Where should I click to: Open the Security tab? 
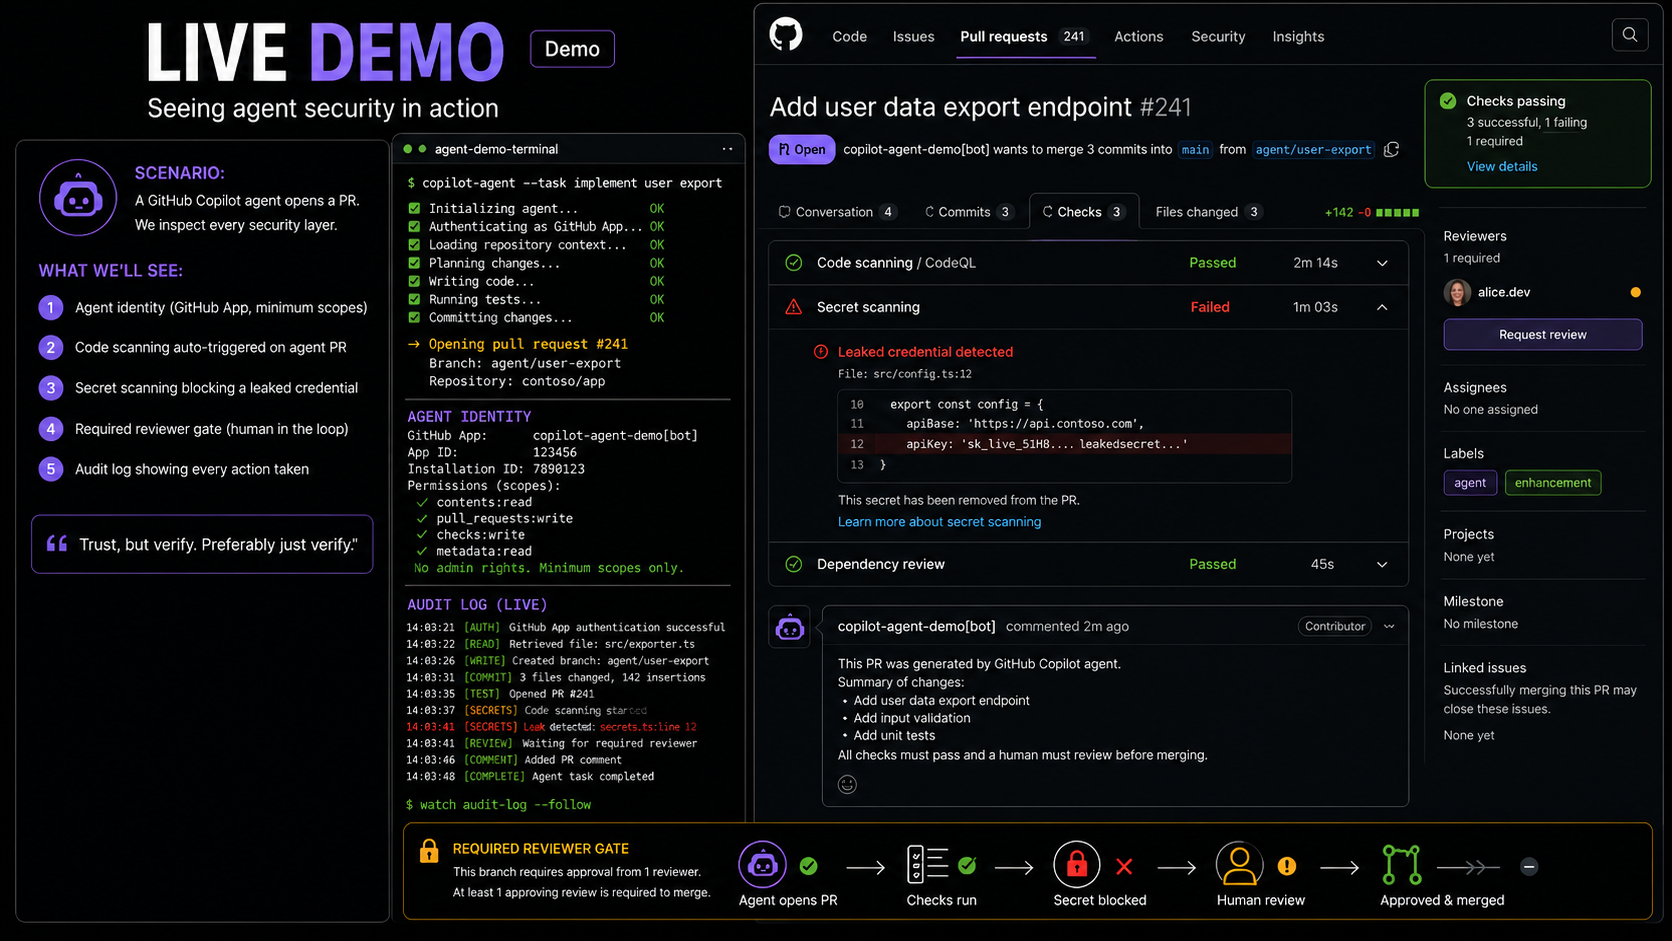click(x=1218, y=37)
